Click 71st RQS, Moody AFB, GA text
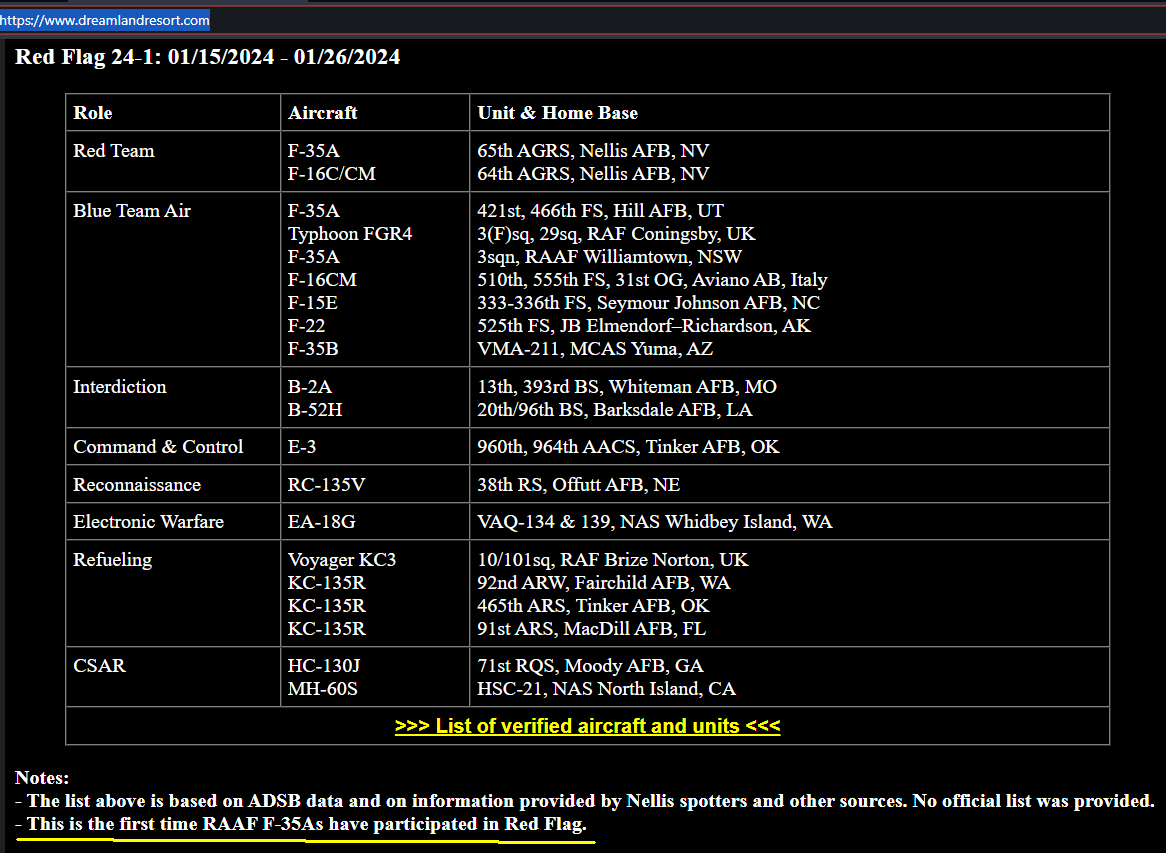1166x853 pixels. (x=590, y=666)
